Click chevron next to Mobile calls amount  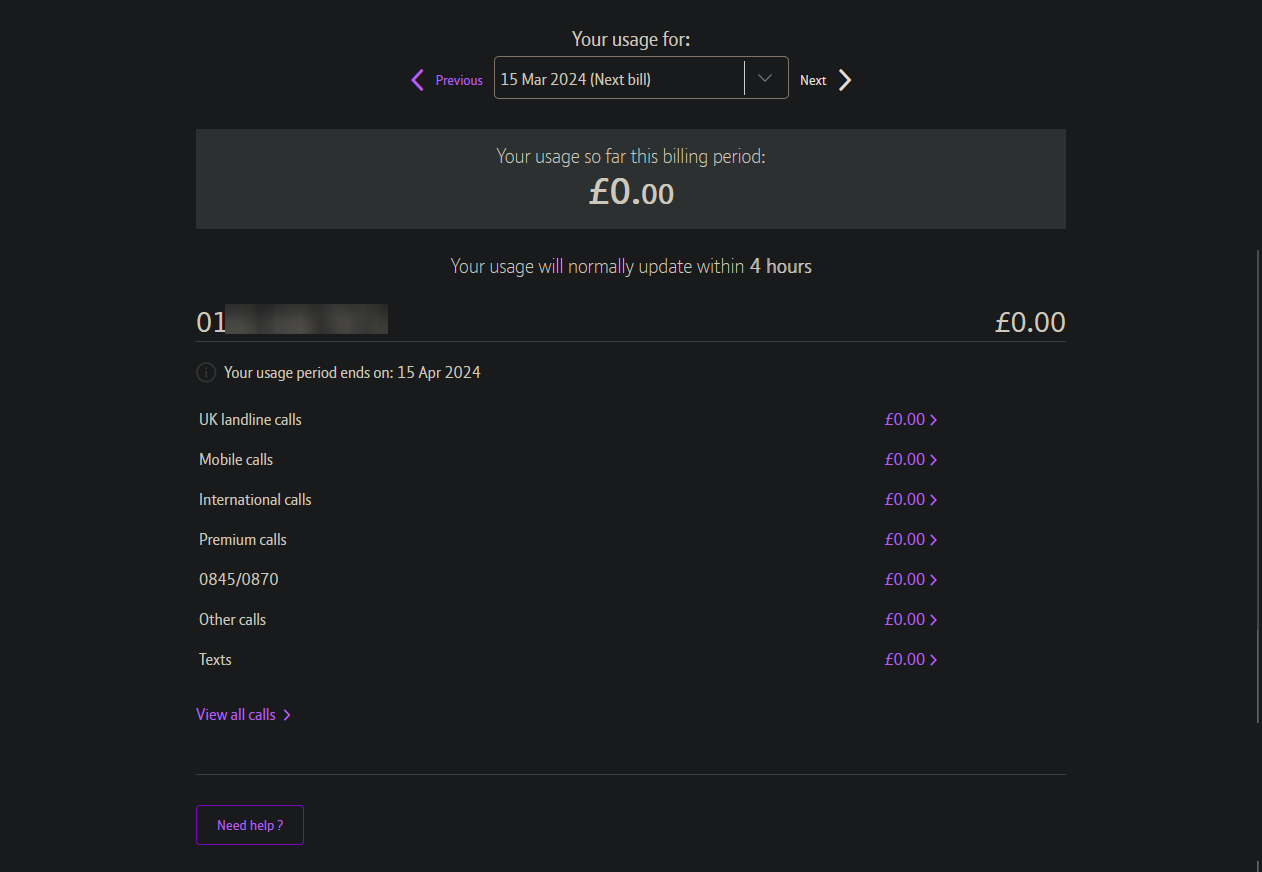point(934,460)
